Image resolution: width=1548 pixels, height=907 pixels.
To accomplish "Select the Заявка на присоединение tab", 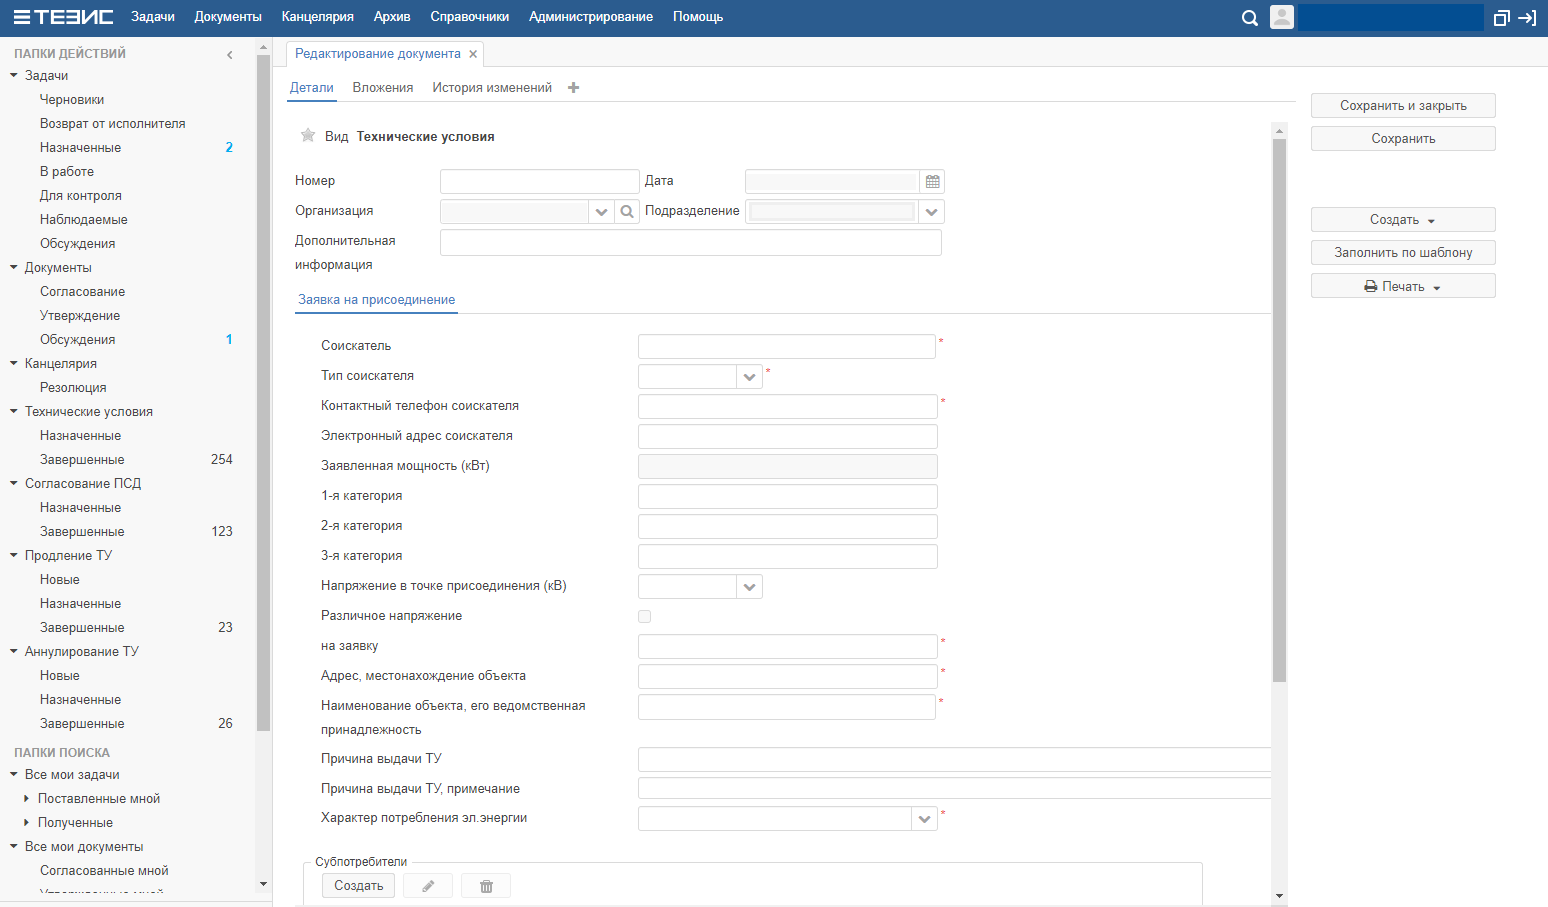I will click(x=377, y=300).
